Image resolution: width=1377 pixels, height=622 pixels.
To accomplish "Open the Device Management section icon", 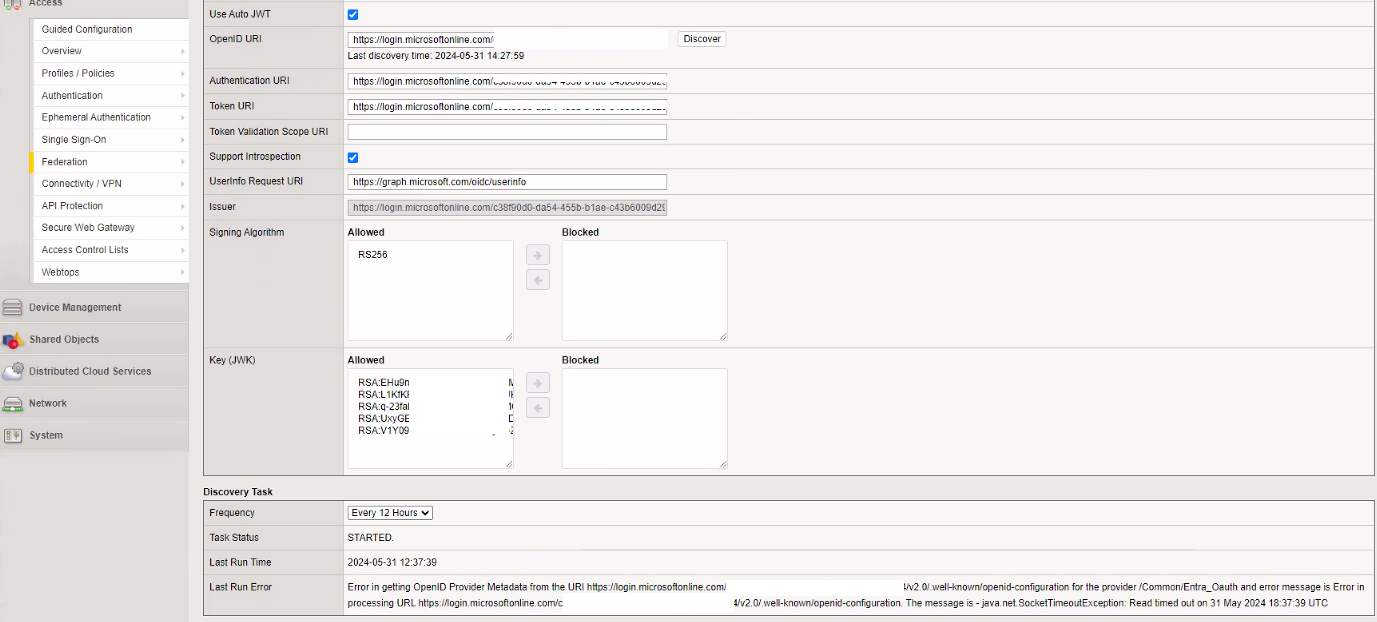I will point(13,308).
